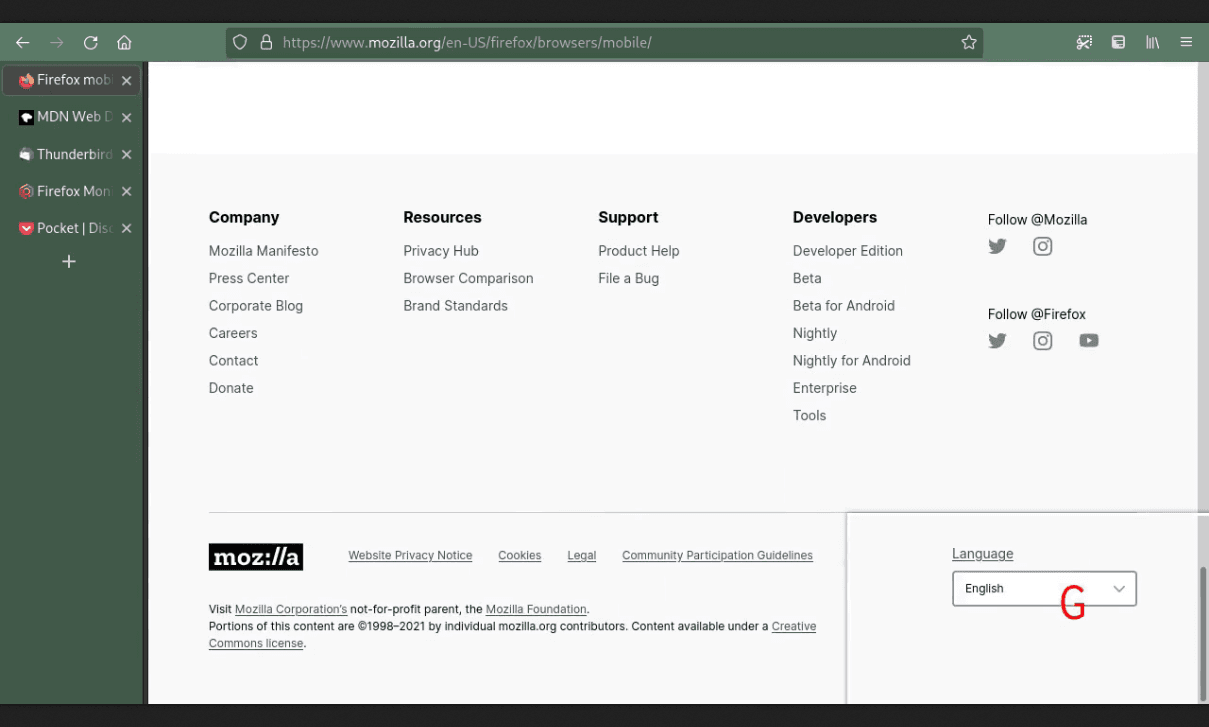Reload the current page
Image resolution: width=1209 pixels, height=727 pixels.
tap(90, 43)
